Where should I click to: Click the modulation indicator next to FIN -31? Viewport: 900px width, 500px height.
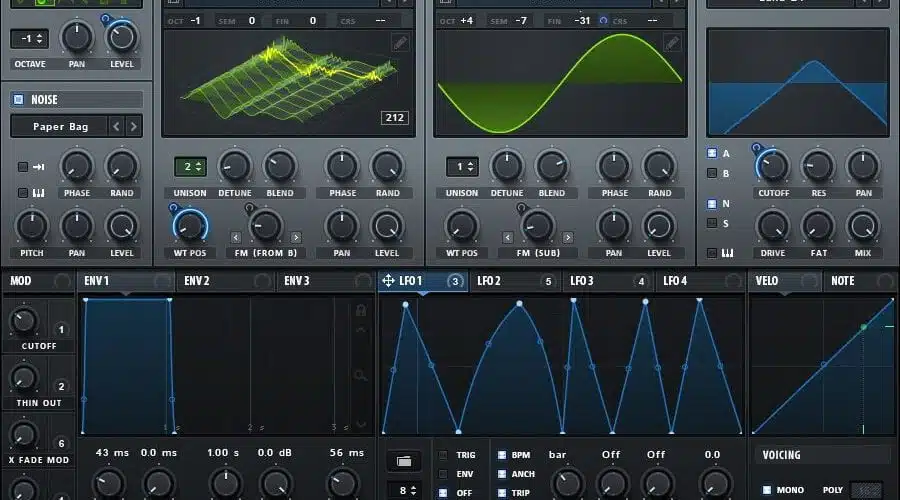[603, 21]
